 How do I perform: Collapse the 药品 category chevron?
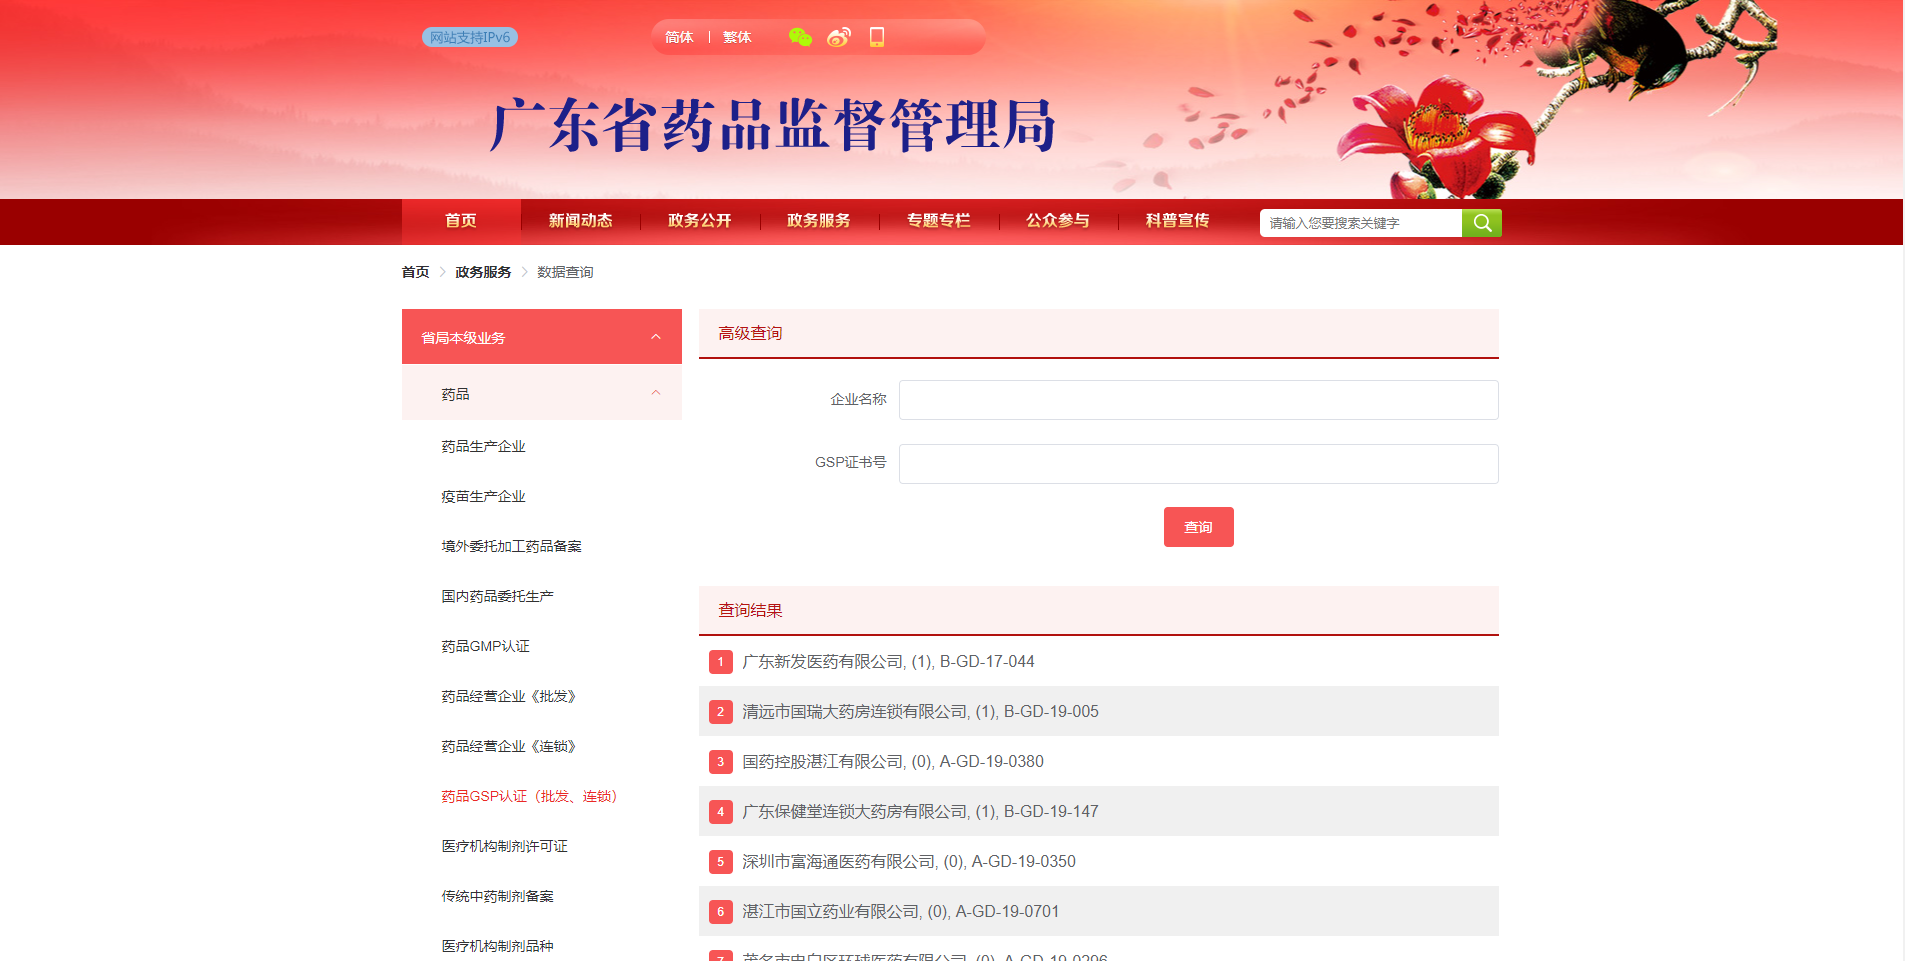(x=656, y=393)
